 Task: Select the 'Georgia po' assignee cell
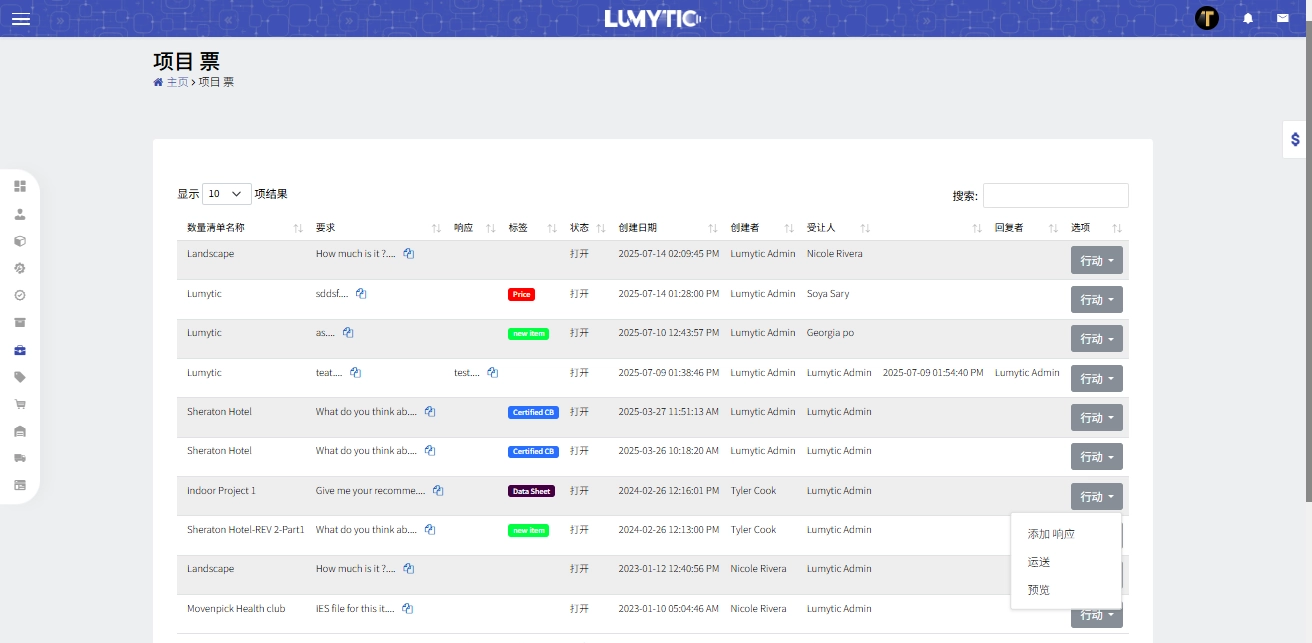830,333
